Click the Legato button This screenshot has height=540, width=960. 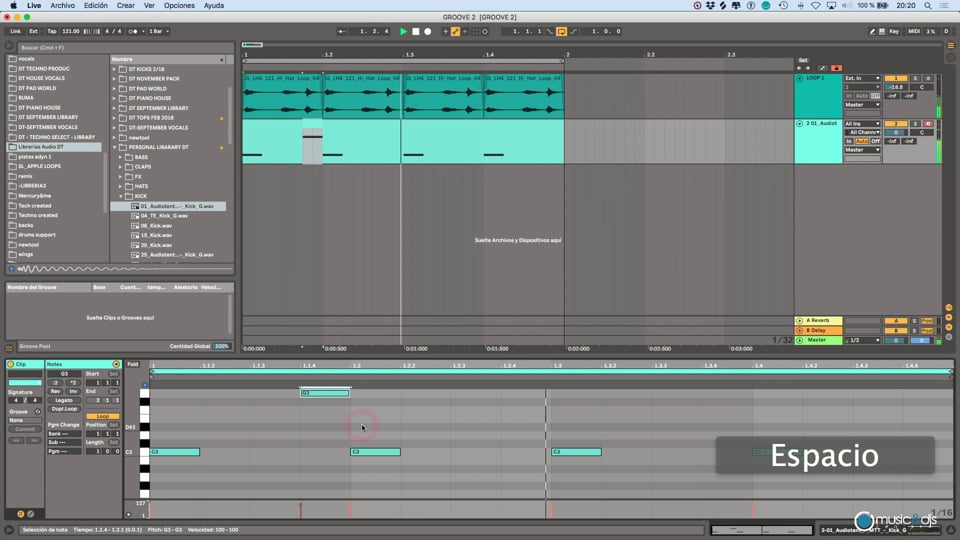64,400
